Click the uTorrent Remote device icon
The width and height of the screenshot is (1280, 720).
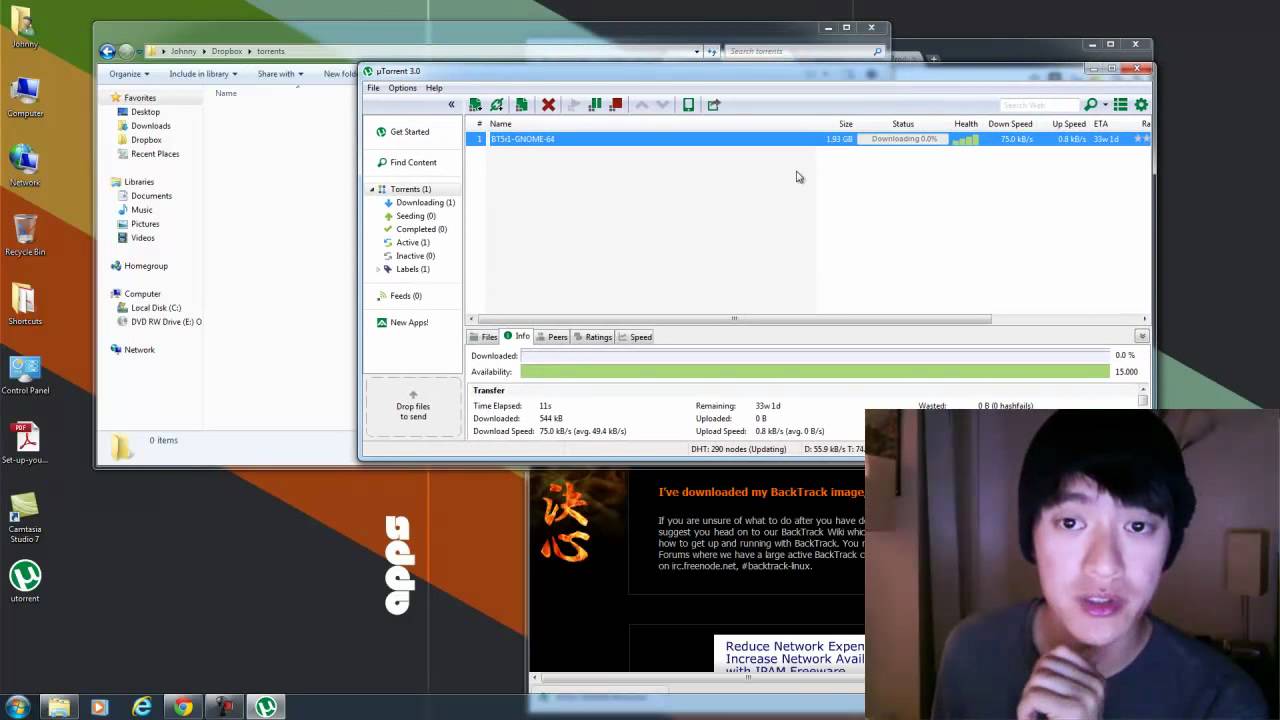coord(688,104)
